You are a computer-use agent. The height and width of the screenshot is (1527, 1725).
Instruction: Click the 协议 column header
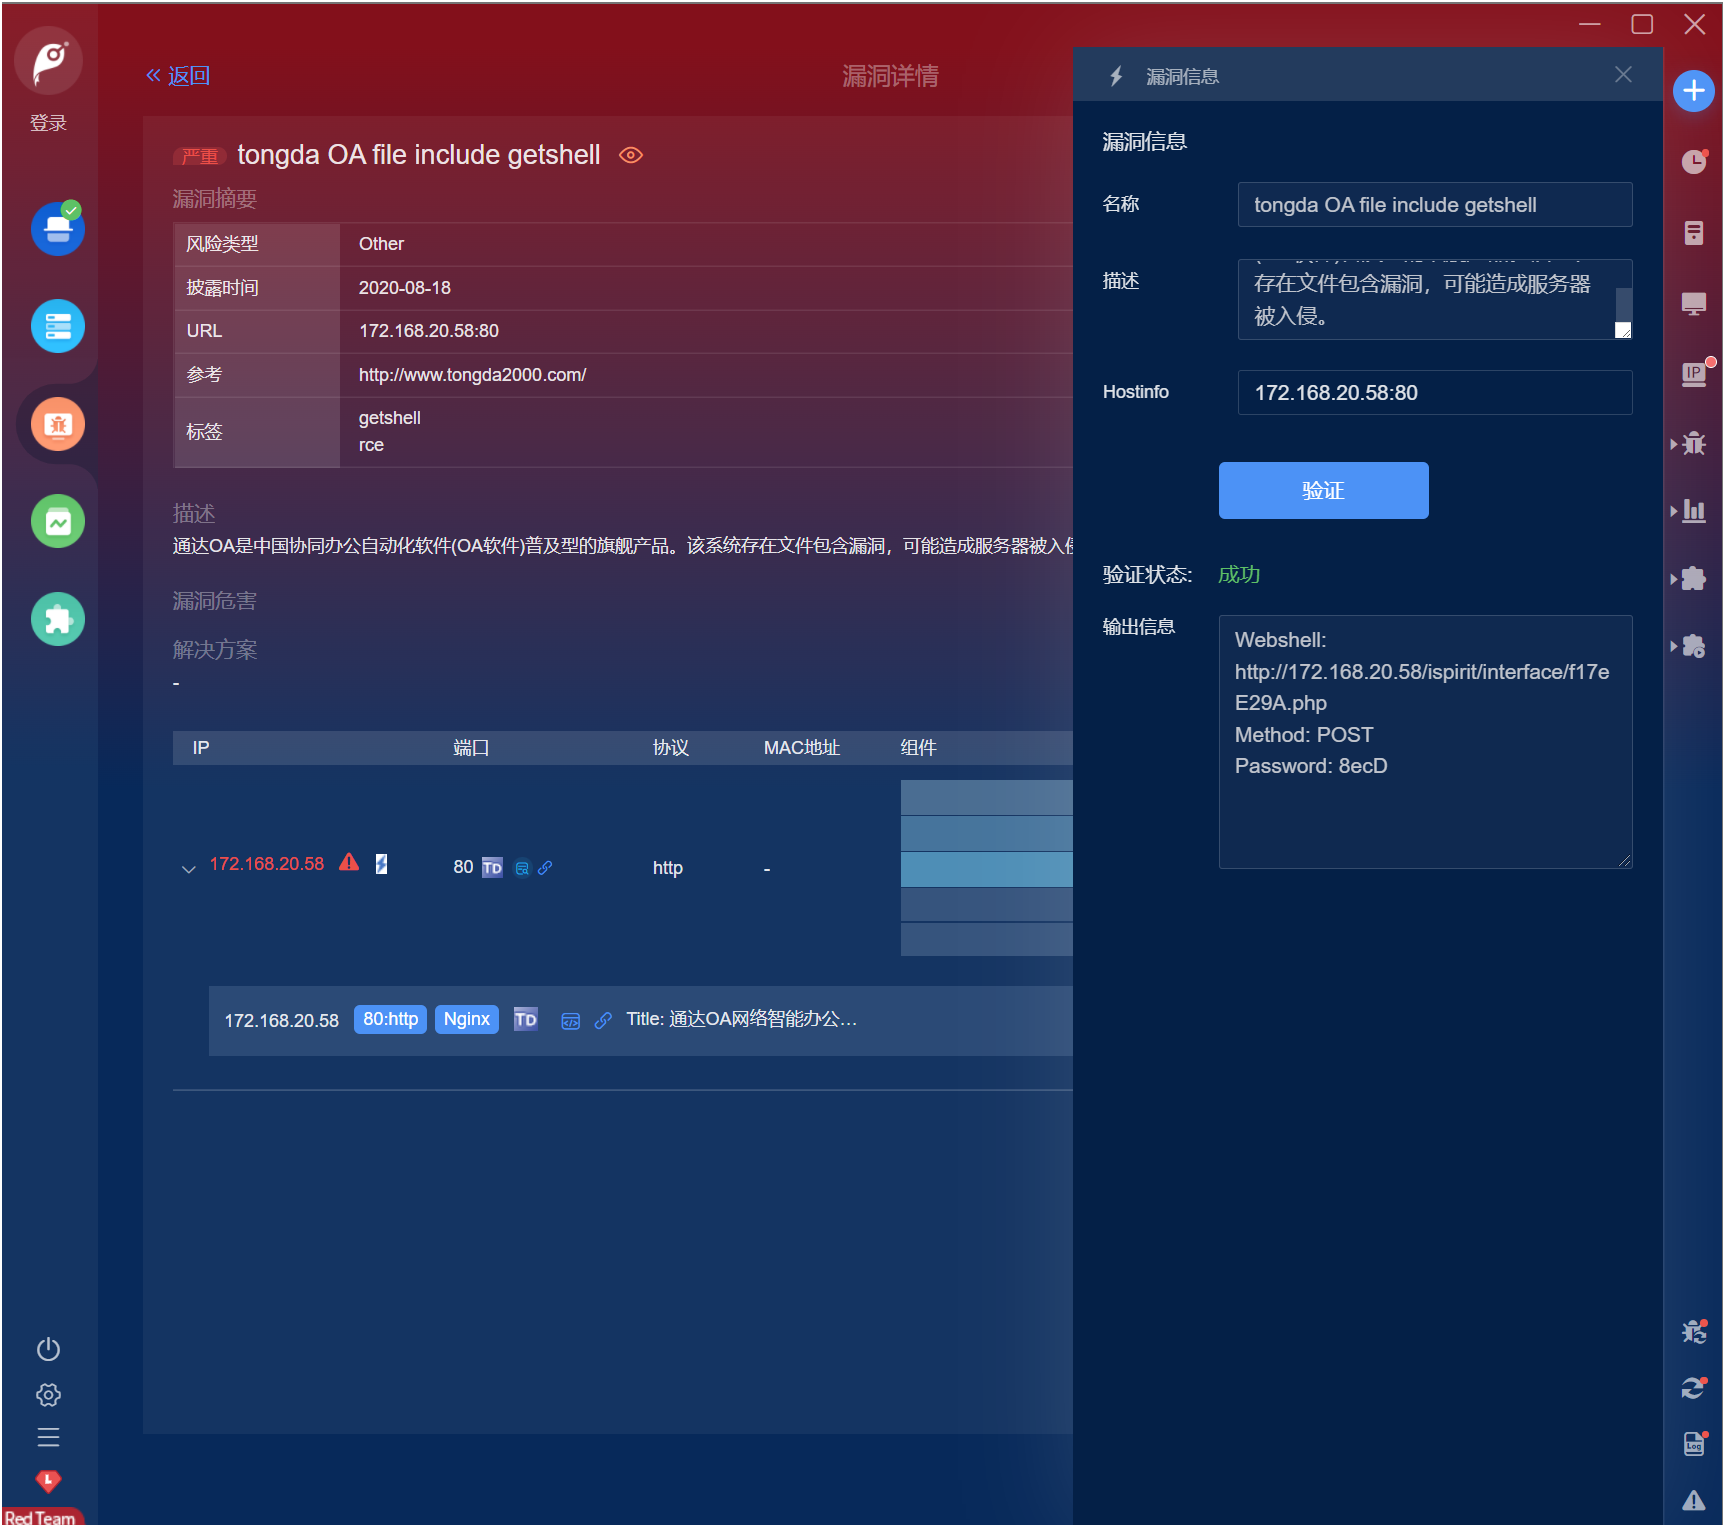pyautogui.click(x=671, y=748)
